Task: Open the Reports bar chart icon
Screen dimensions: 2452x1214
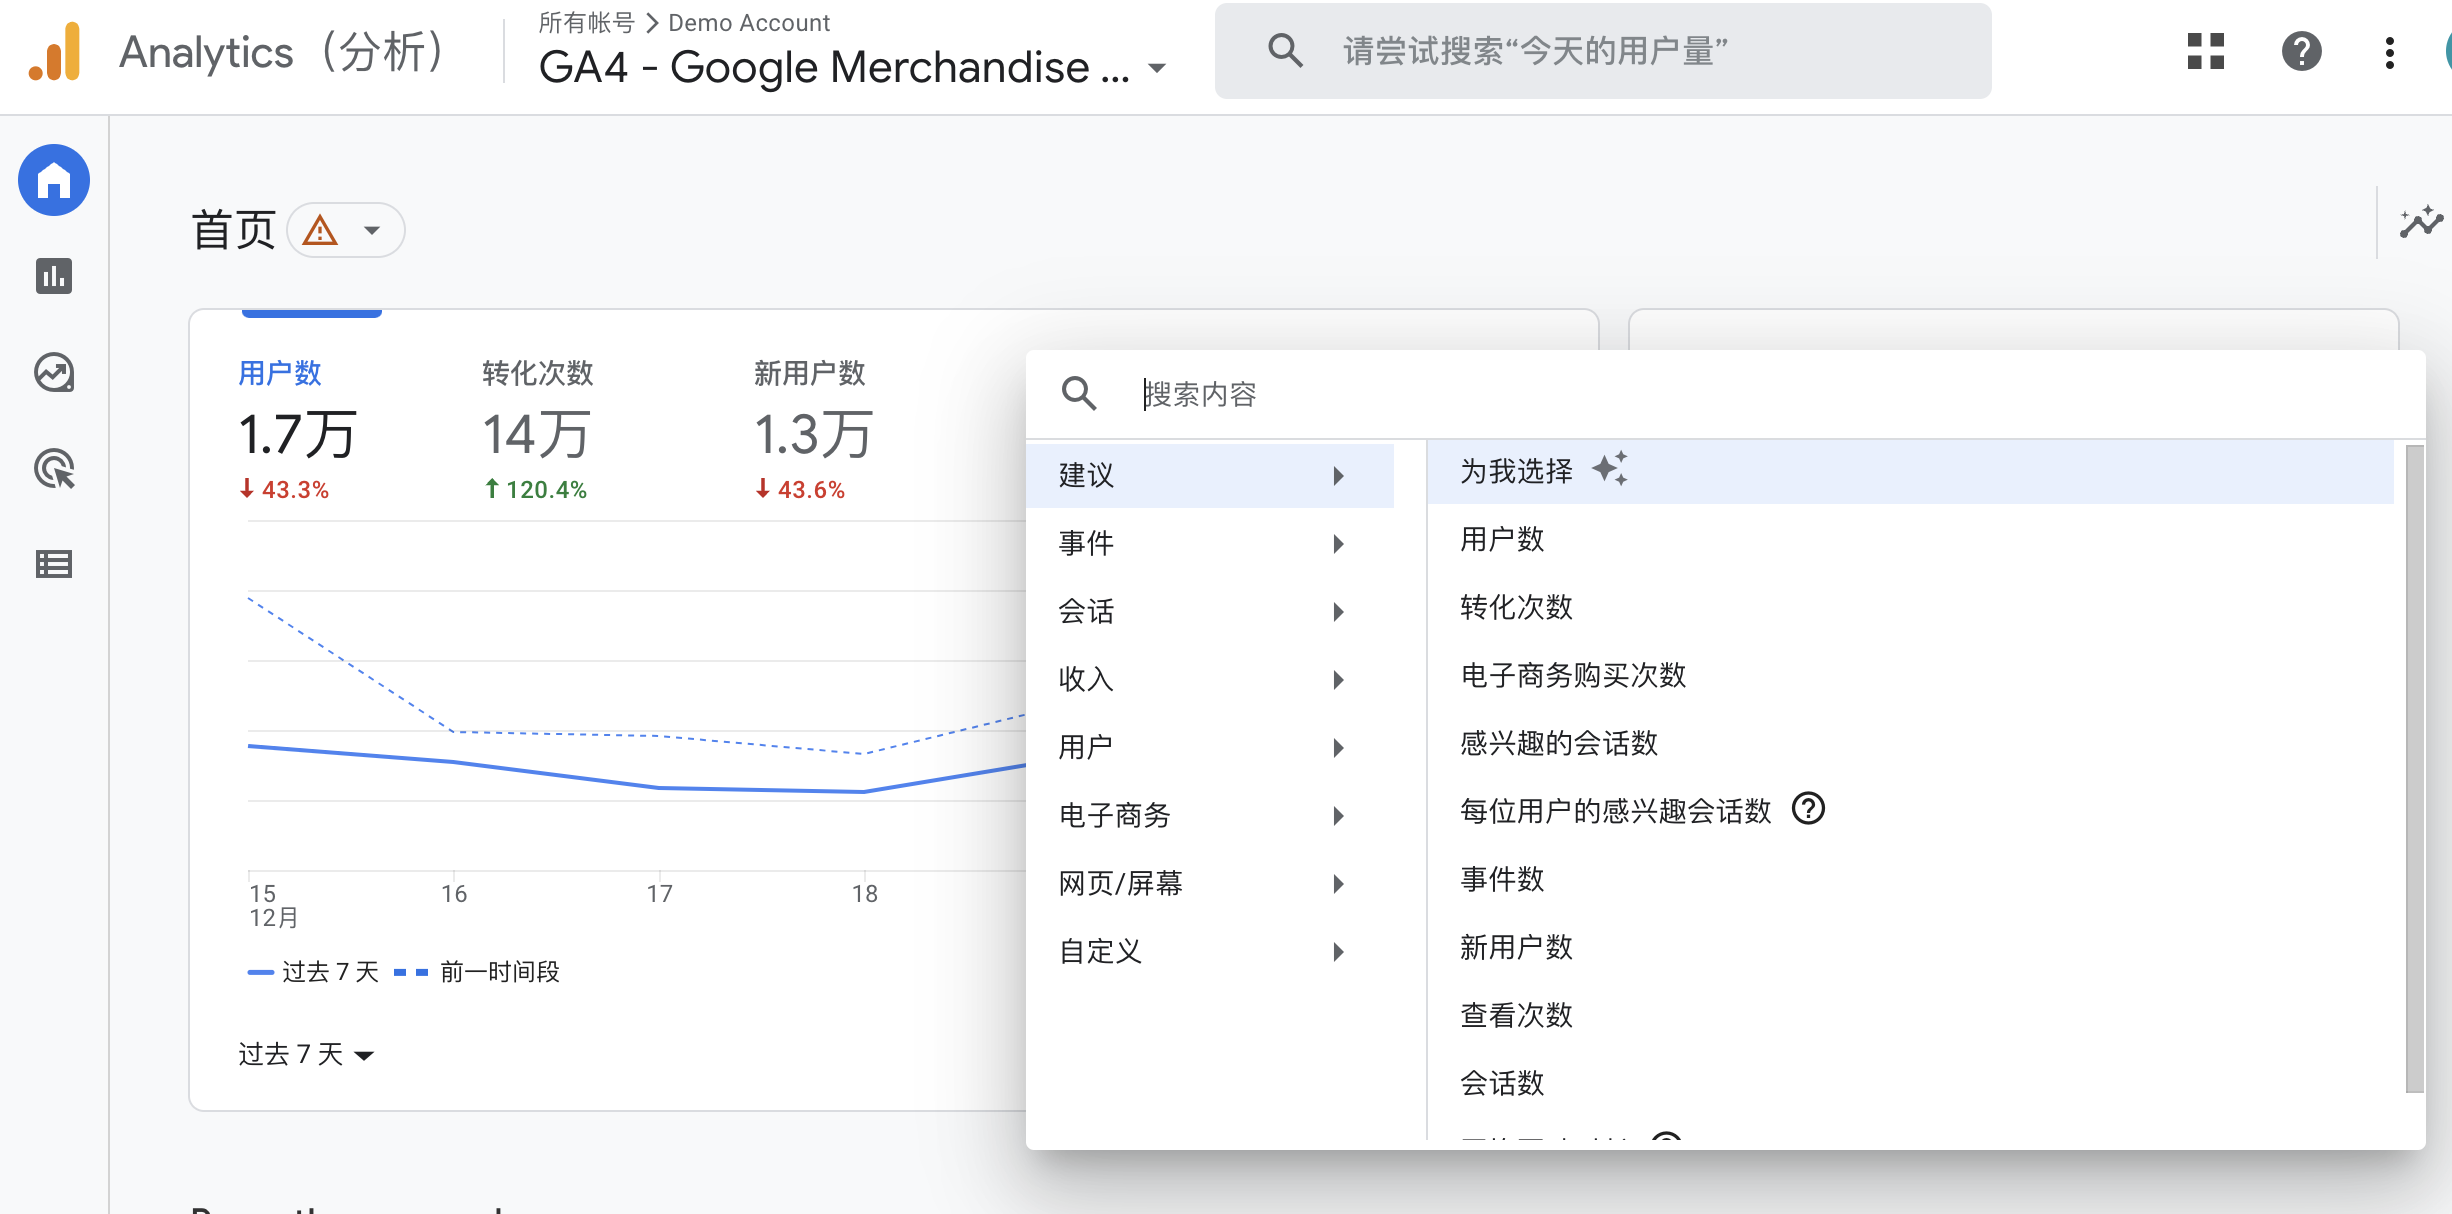Action: [54, 276]
